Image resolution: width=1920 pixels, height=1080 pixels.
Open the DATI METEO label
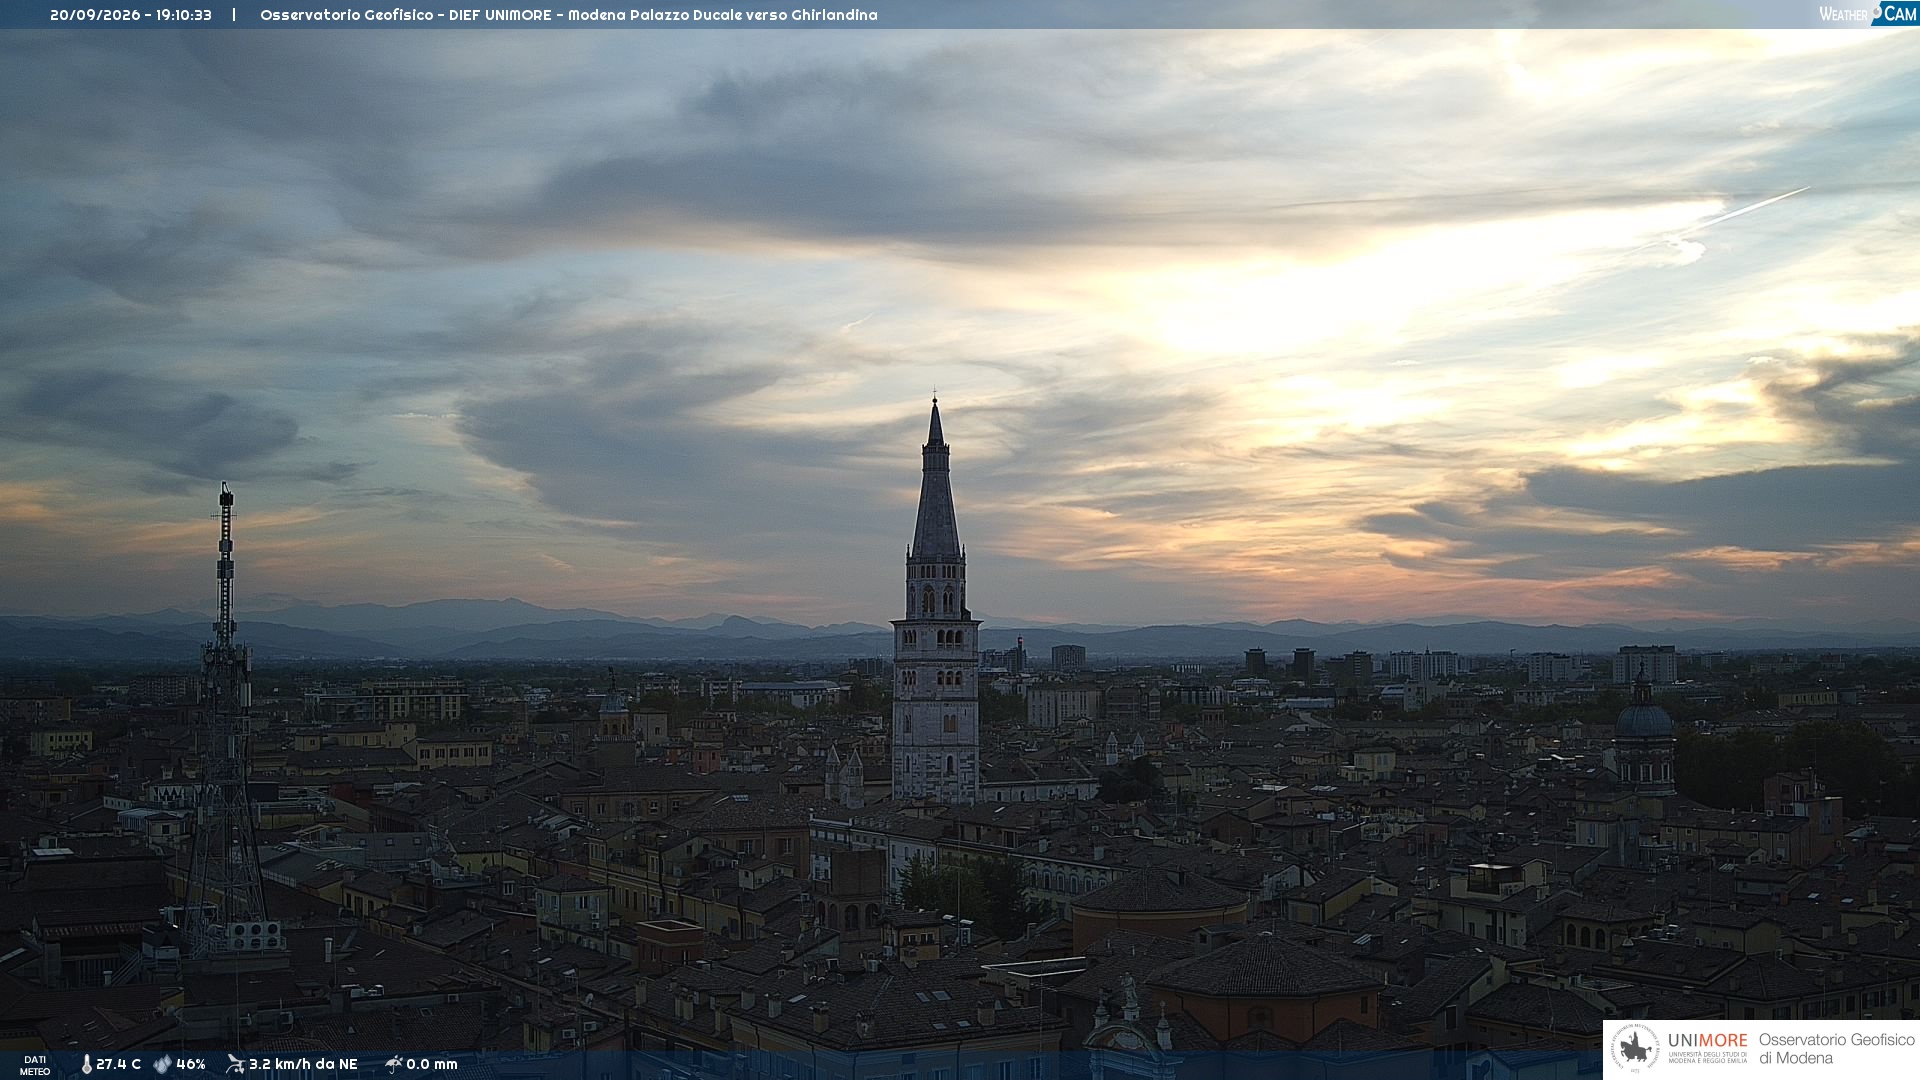pyautogui.click(x=35, y=1065)
